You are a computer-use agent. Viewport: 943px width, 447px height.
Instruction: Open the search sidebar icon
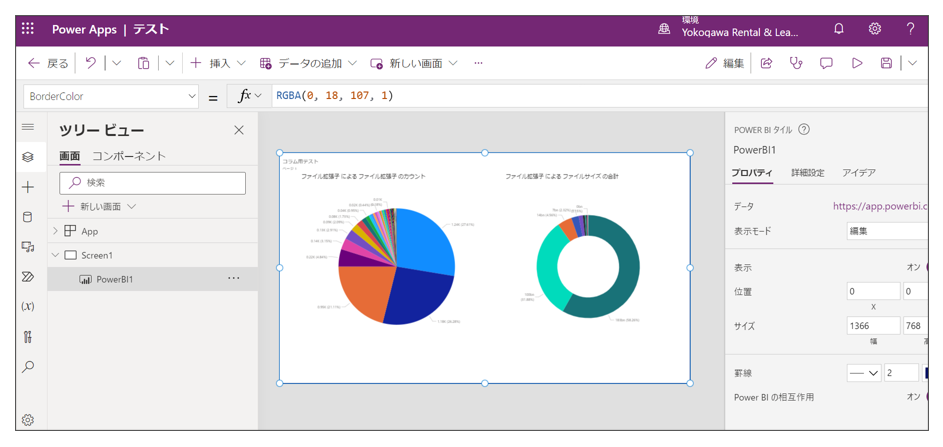point(28,367)
